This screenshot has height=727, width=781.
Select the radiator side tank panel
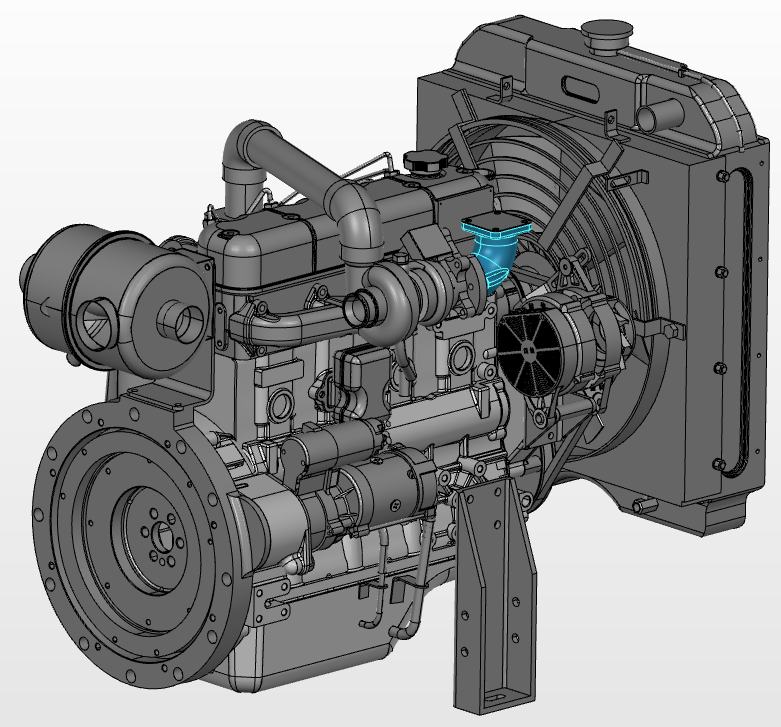pyautogui.click(x=726, y=324)
